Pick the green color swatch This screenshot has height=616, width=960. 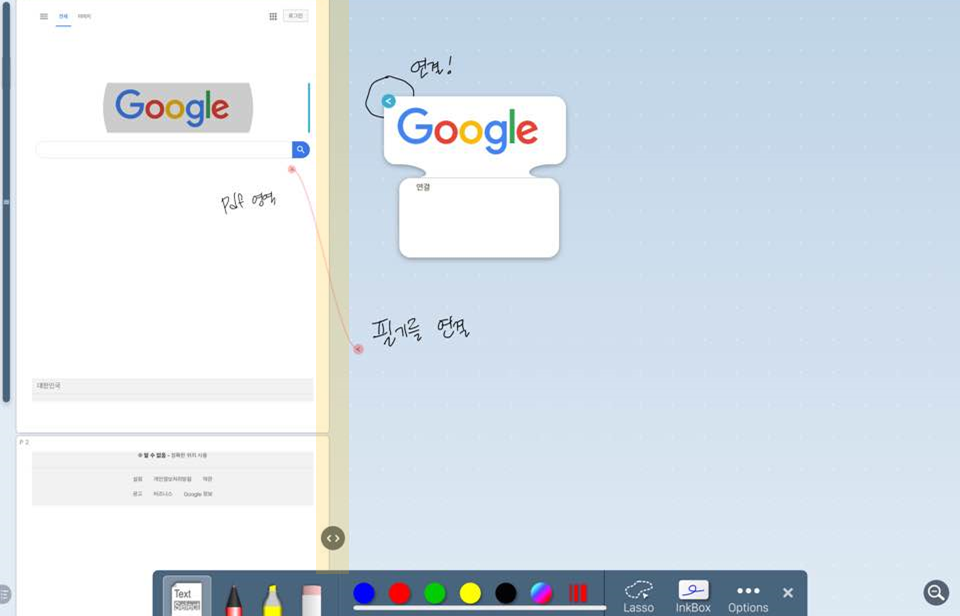tap(435, 593)
